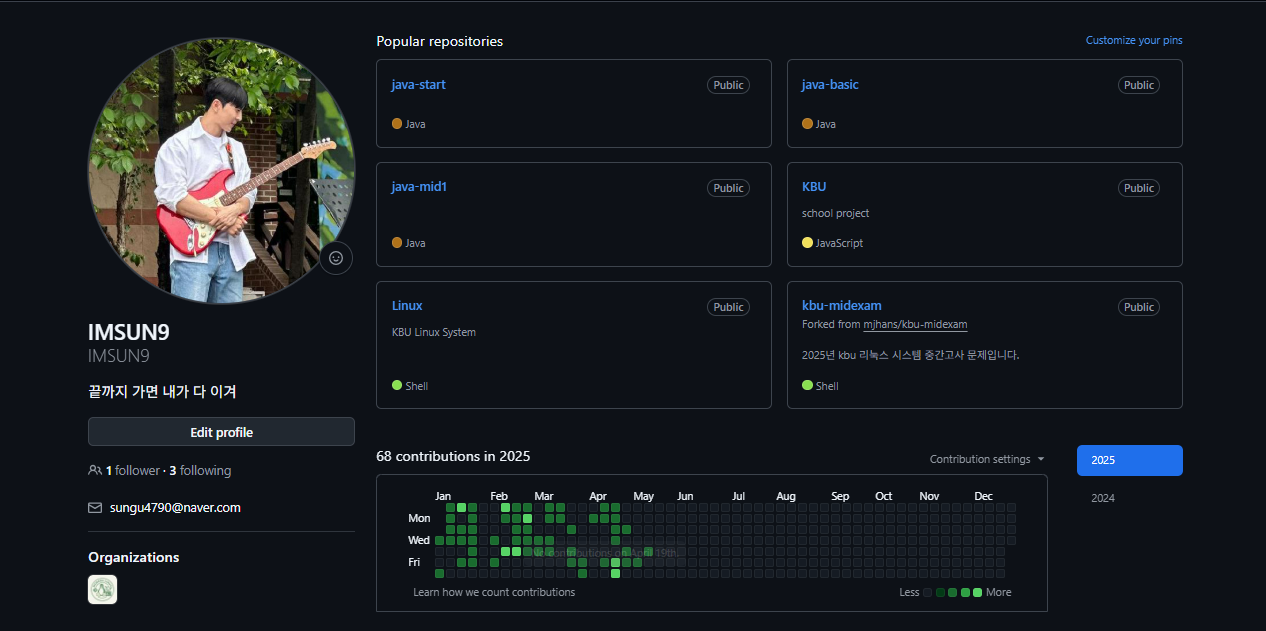This screenshot has width=1266, height=631.
Task: Click the IMSUN9 profile name heading
Action: (129, 333)
